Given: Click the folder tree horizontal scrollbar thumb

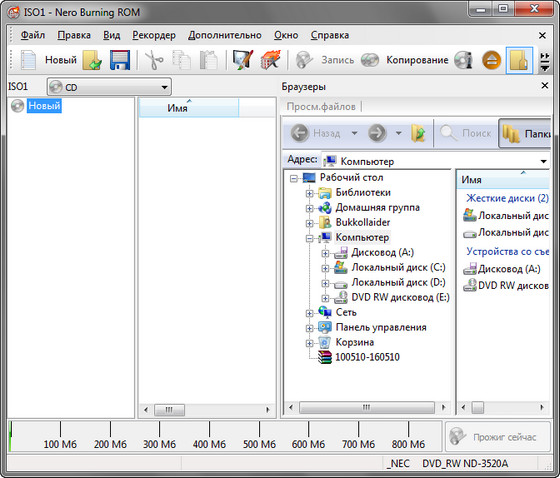Looking at the screenshot, I should 367,407.
